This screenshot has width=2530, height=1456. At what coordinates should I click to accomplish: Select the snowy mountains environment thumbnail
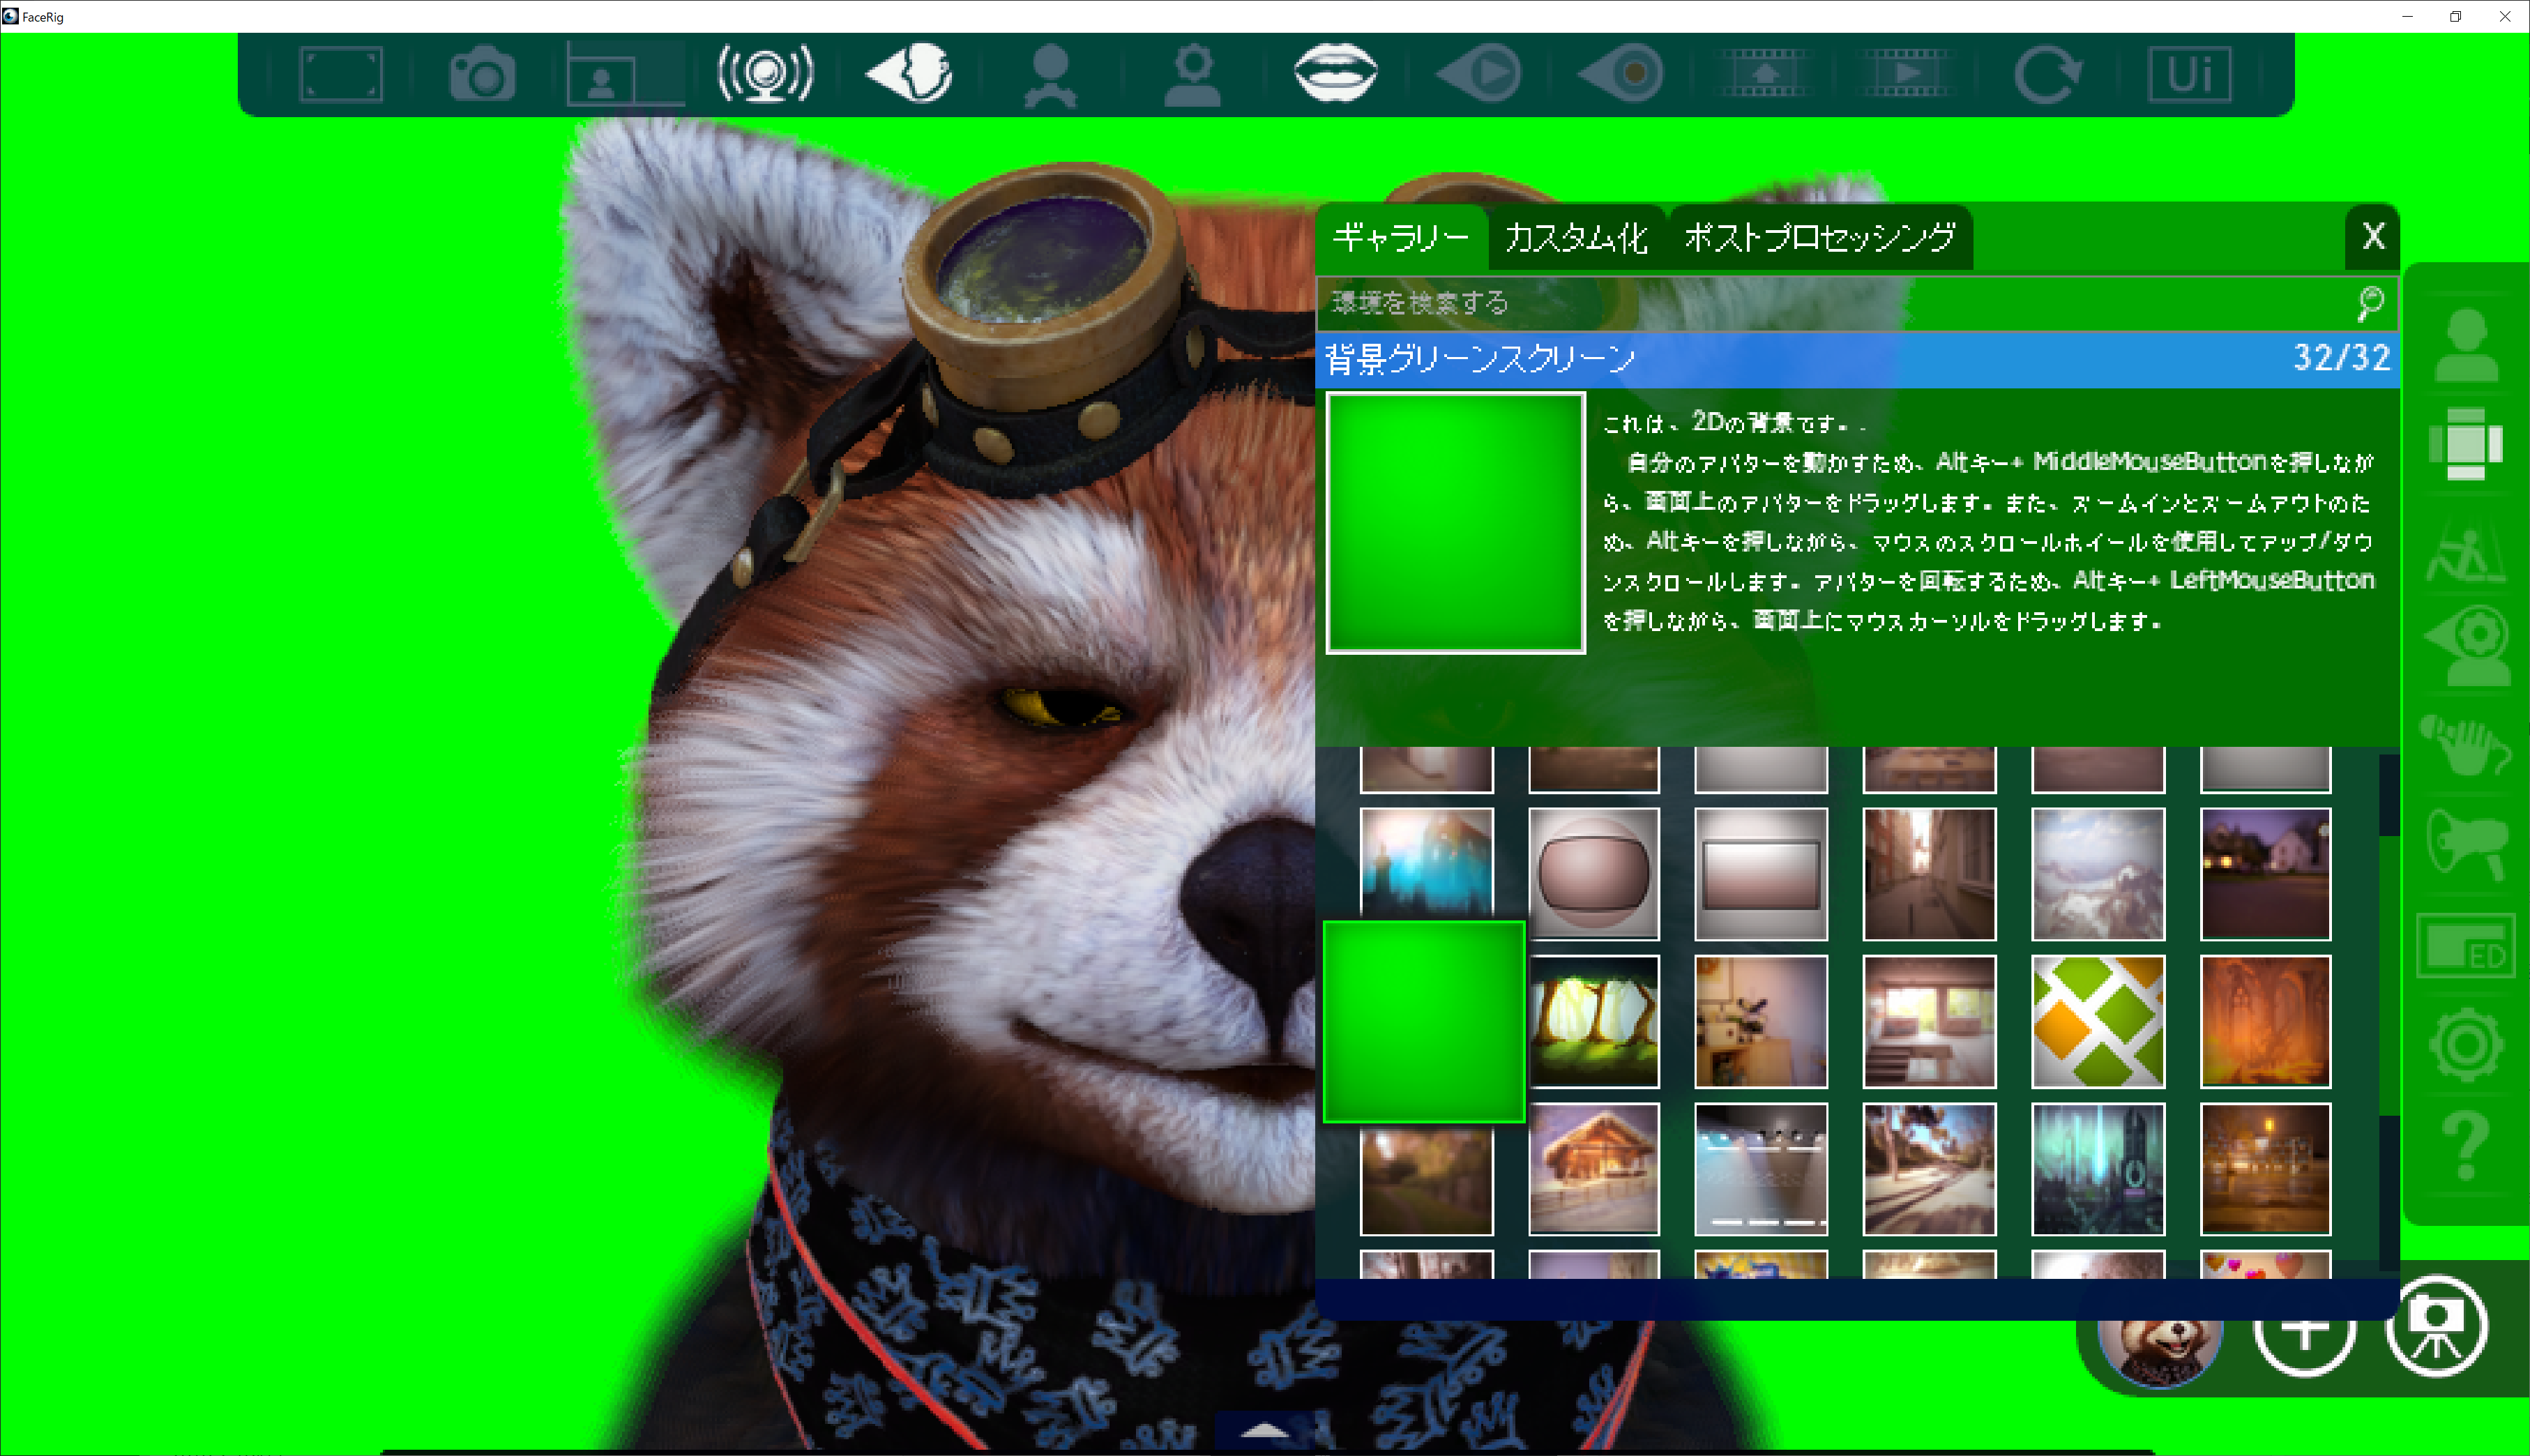2098,874
